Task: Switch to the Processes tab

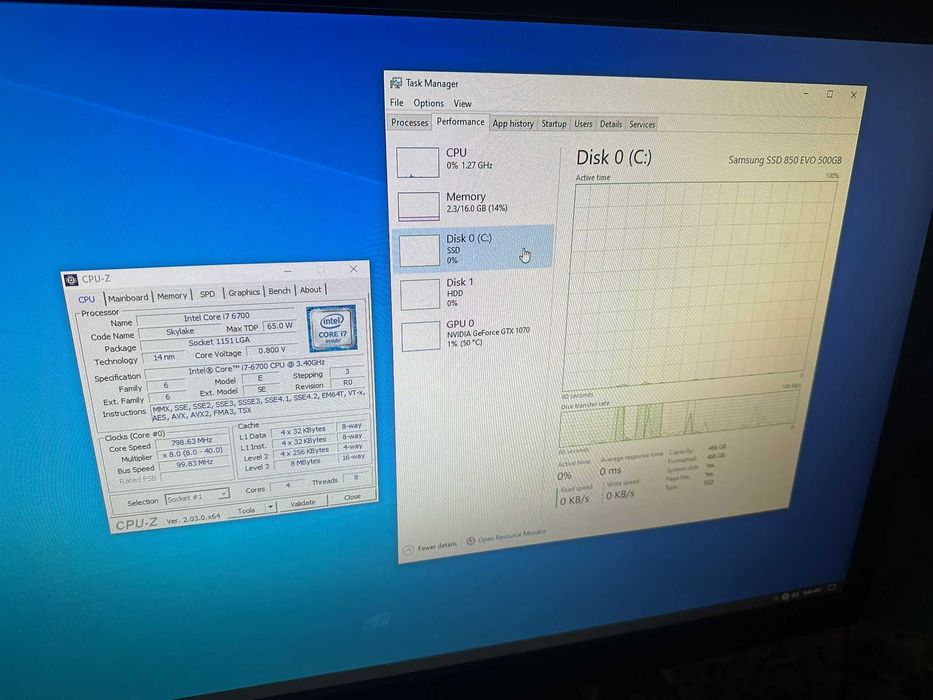Action: (x=409, y=122)
